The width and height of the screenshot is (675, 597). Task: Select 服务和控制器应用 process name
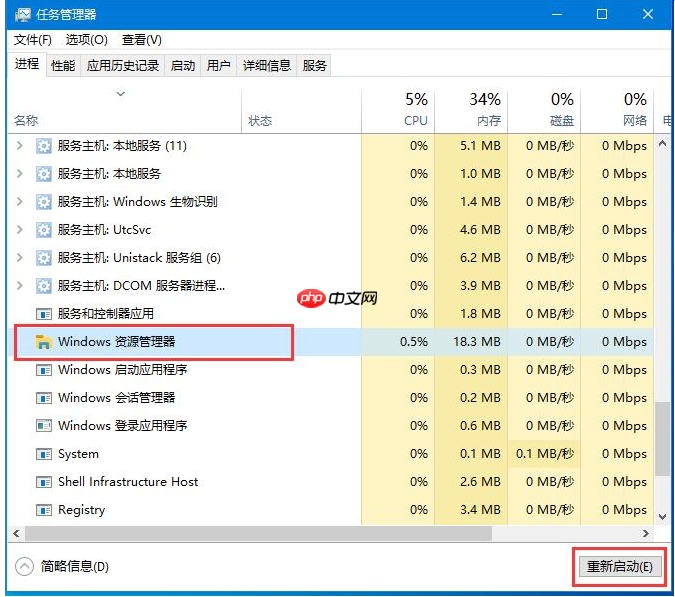pos(106,314)
